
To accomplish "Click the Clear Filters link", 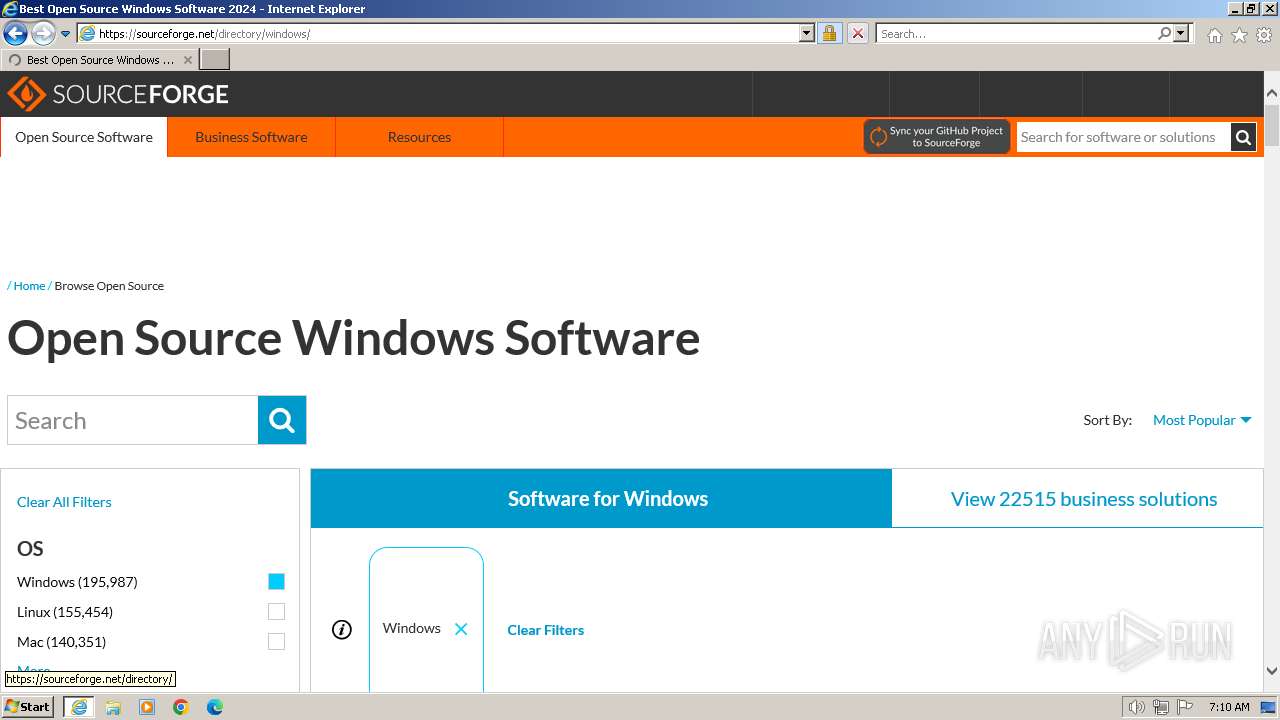I will (545, 630).
